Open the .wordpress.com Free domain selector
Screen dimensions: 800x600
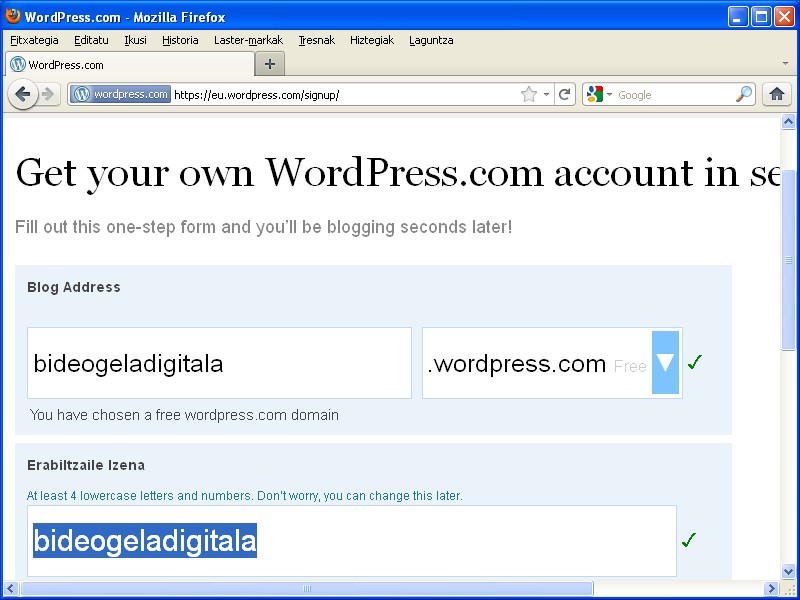(552, 363)
